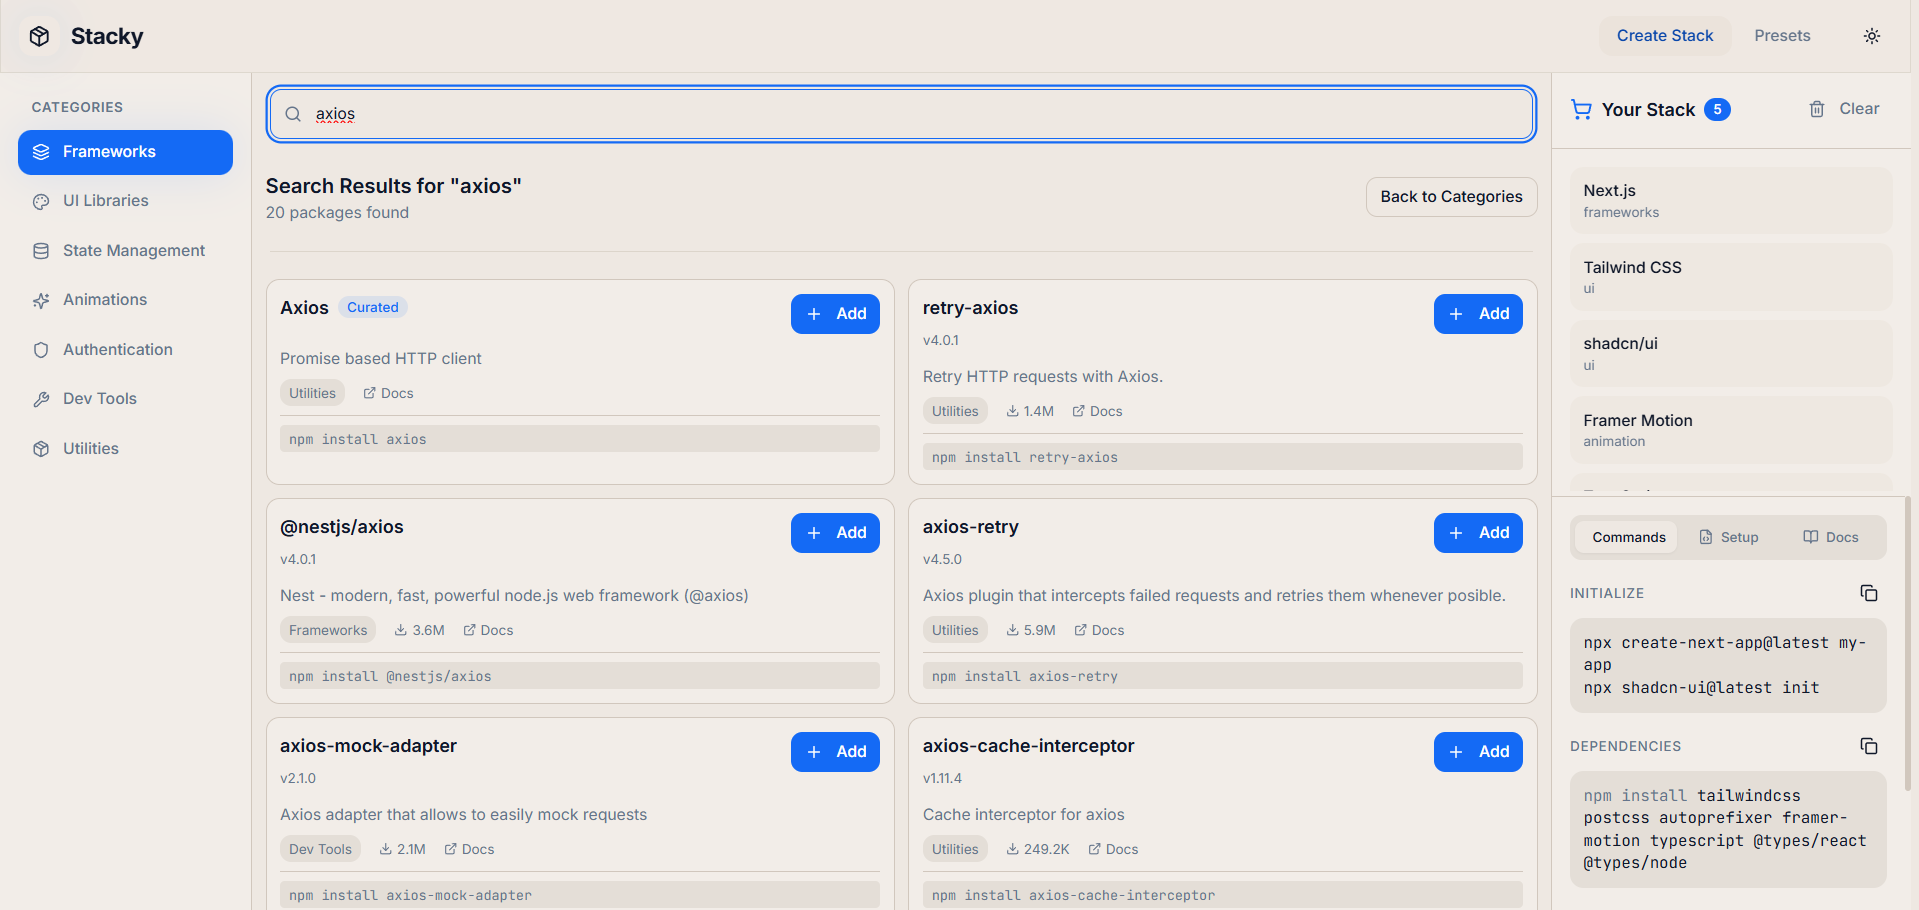Click Dev Tools tag on axios-mock-adapter card
This screenshot has width=1919, height=910.
[x=320, y=849]
